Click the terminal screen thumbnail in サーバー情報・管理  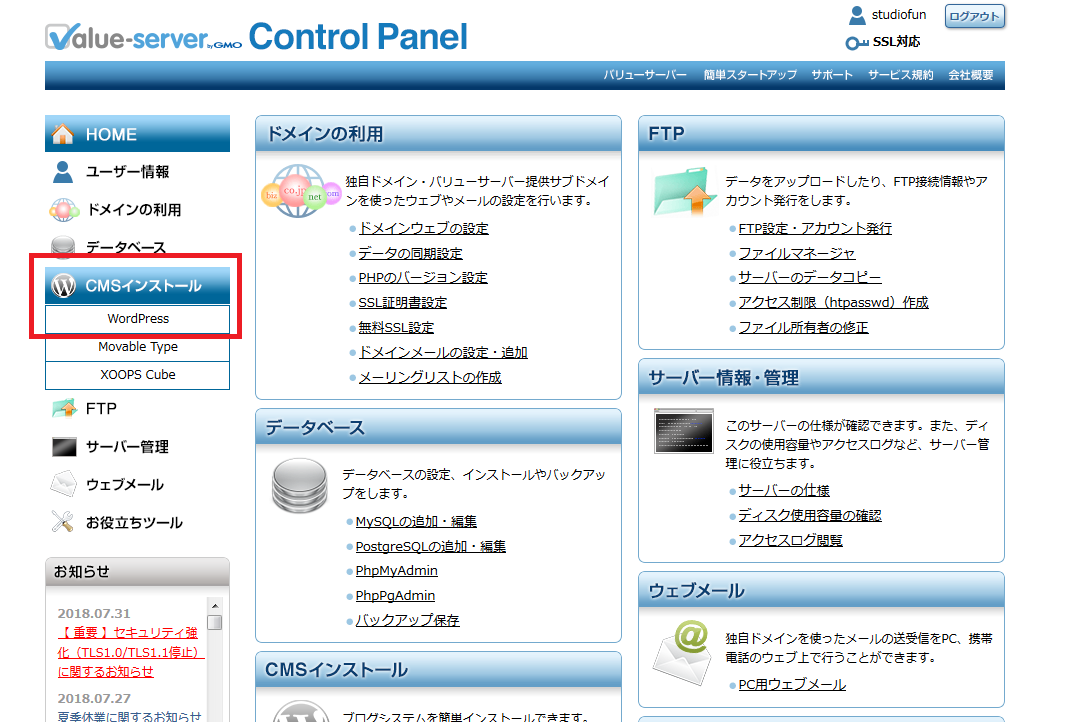684,431
